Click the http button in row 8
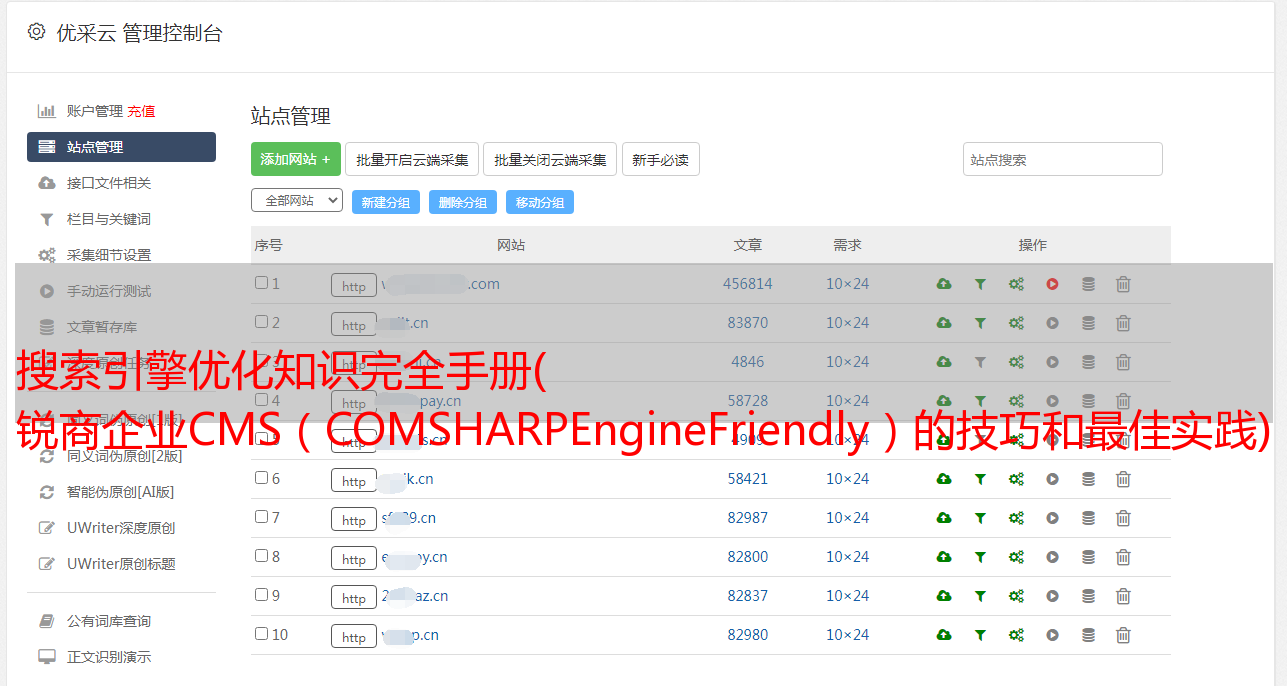Viewport: 1287px width, 686px height. pyautogui.click(x=354, y=558)
